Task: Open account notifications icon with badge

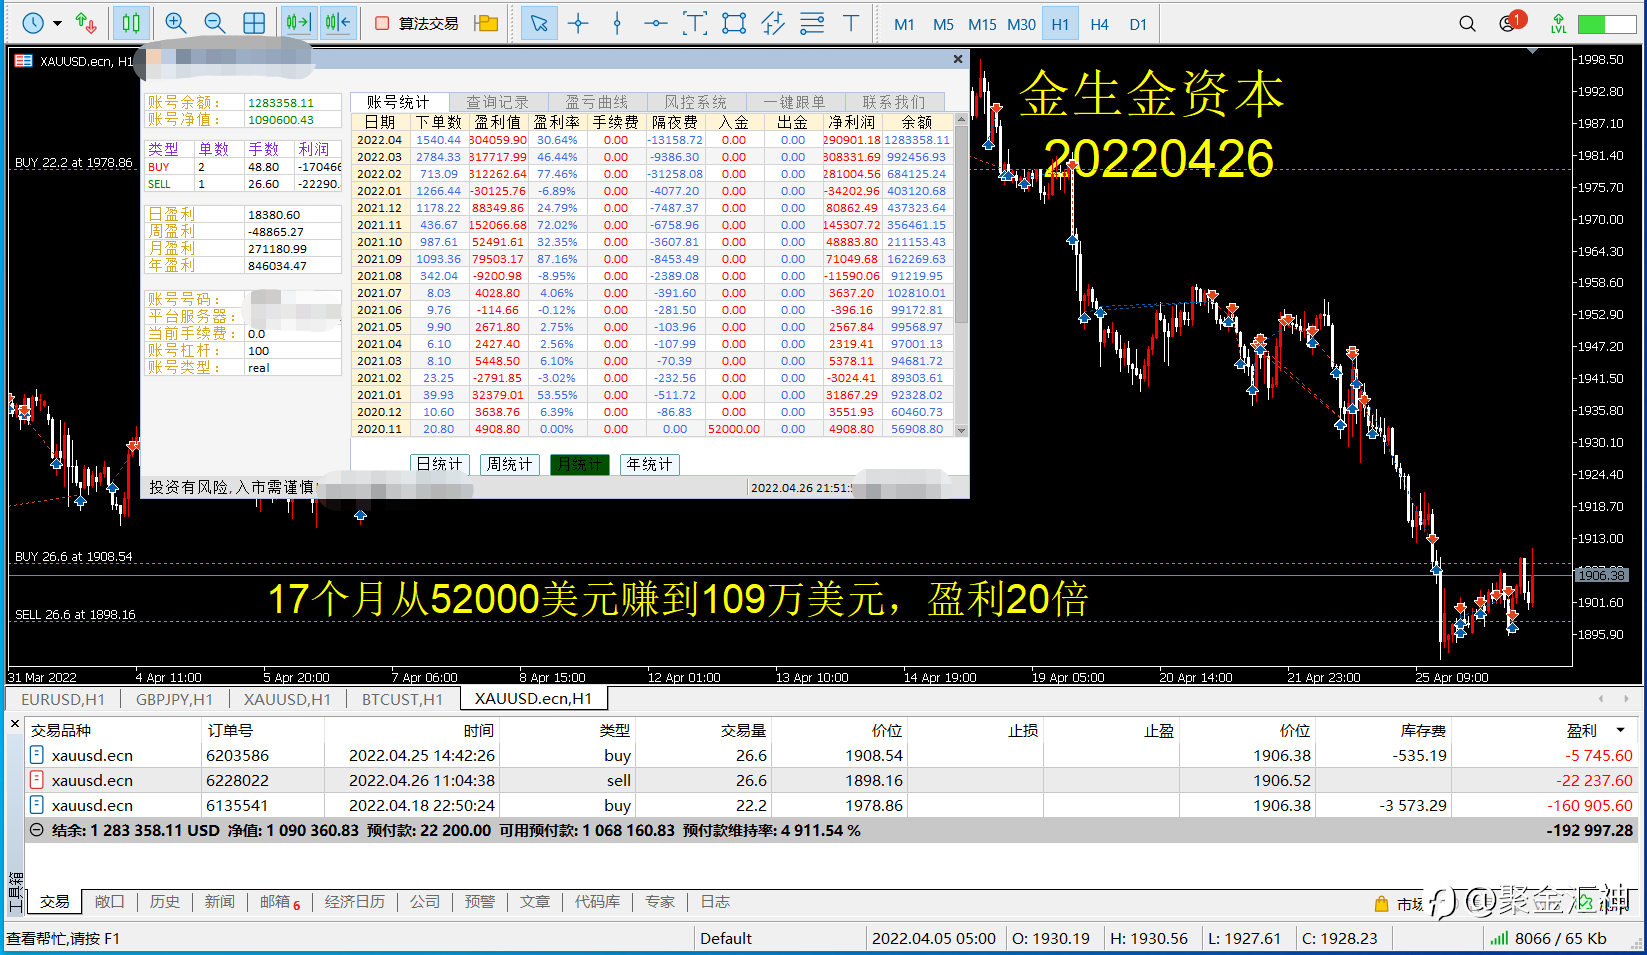Action: pos(1510,22)
